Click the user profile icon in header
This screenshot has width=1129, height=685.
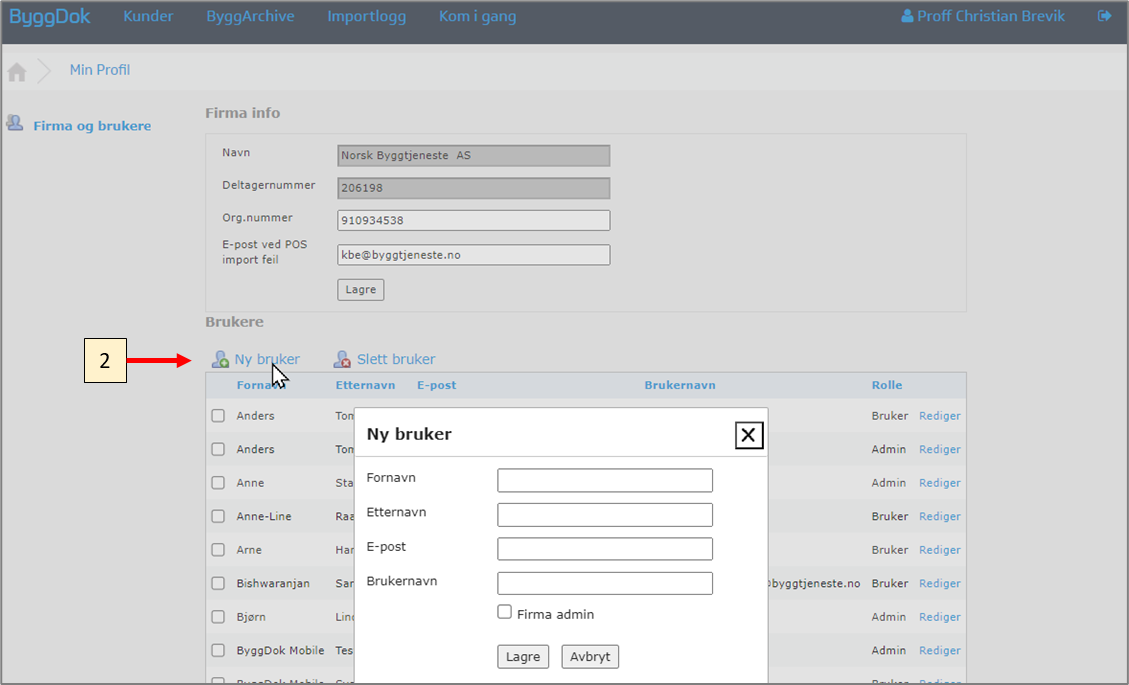coord(907,16)
